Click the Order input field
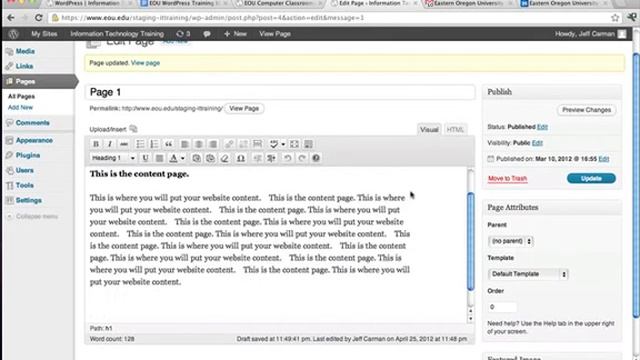 tap(502, 307)
